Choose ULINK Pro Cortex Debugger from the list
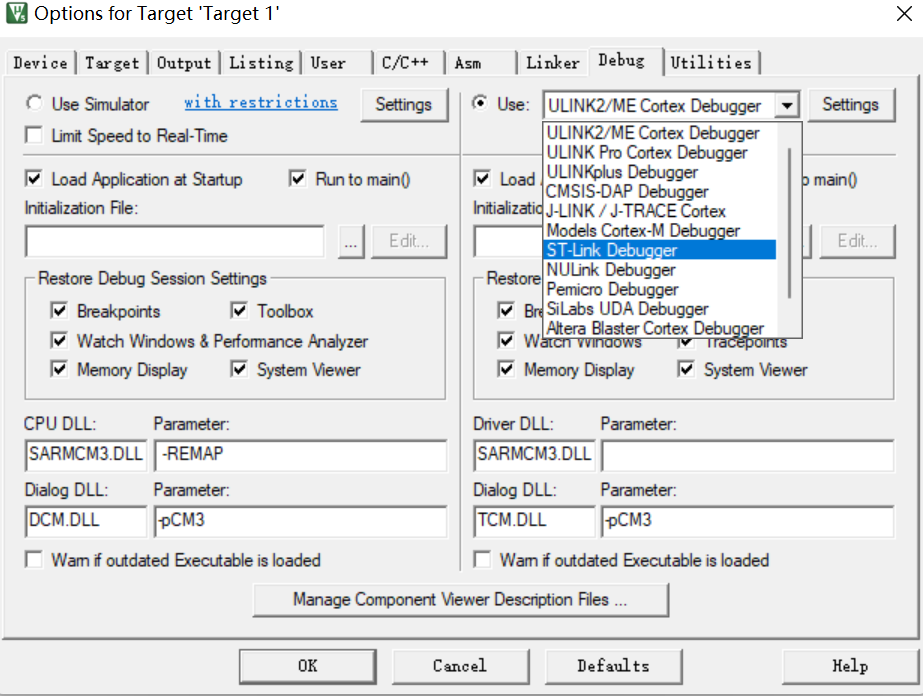923x696 pixels. pos(659,153)
